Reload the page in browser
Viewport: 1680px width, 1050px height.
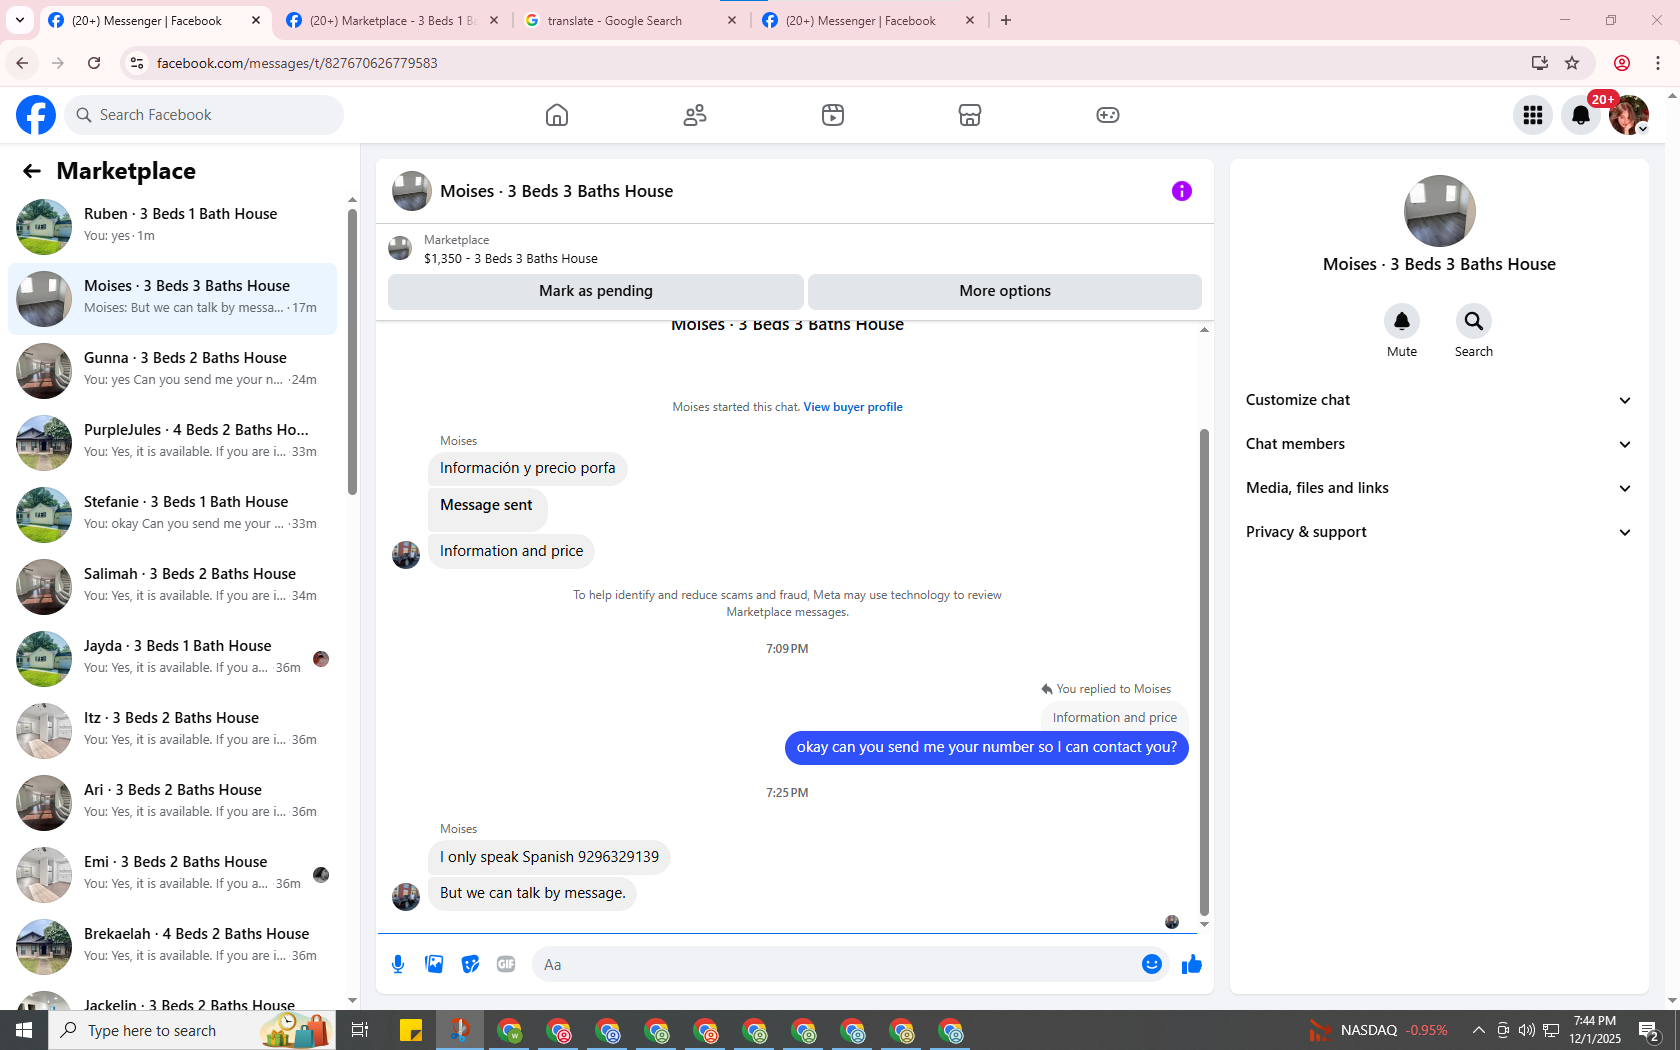pos(94,63)
